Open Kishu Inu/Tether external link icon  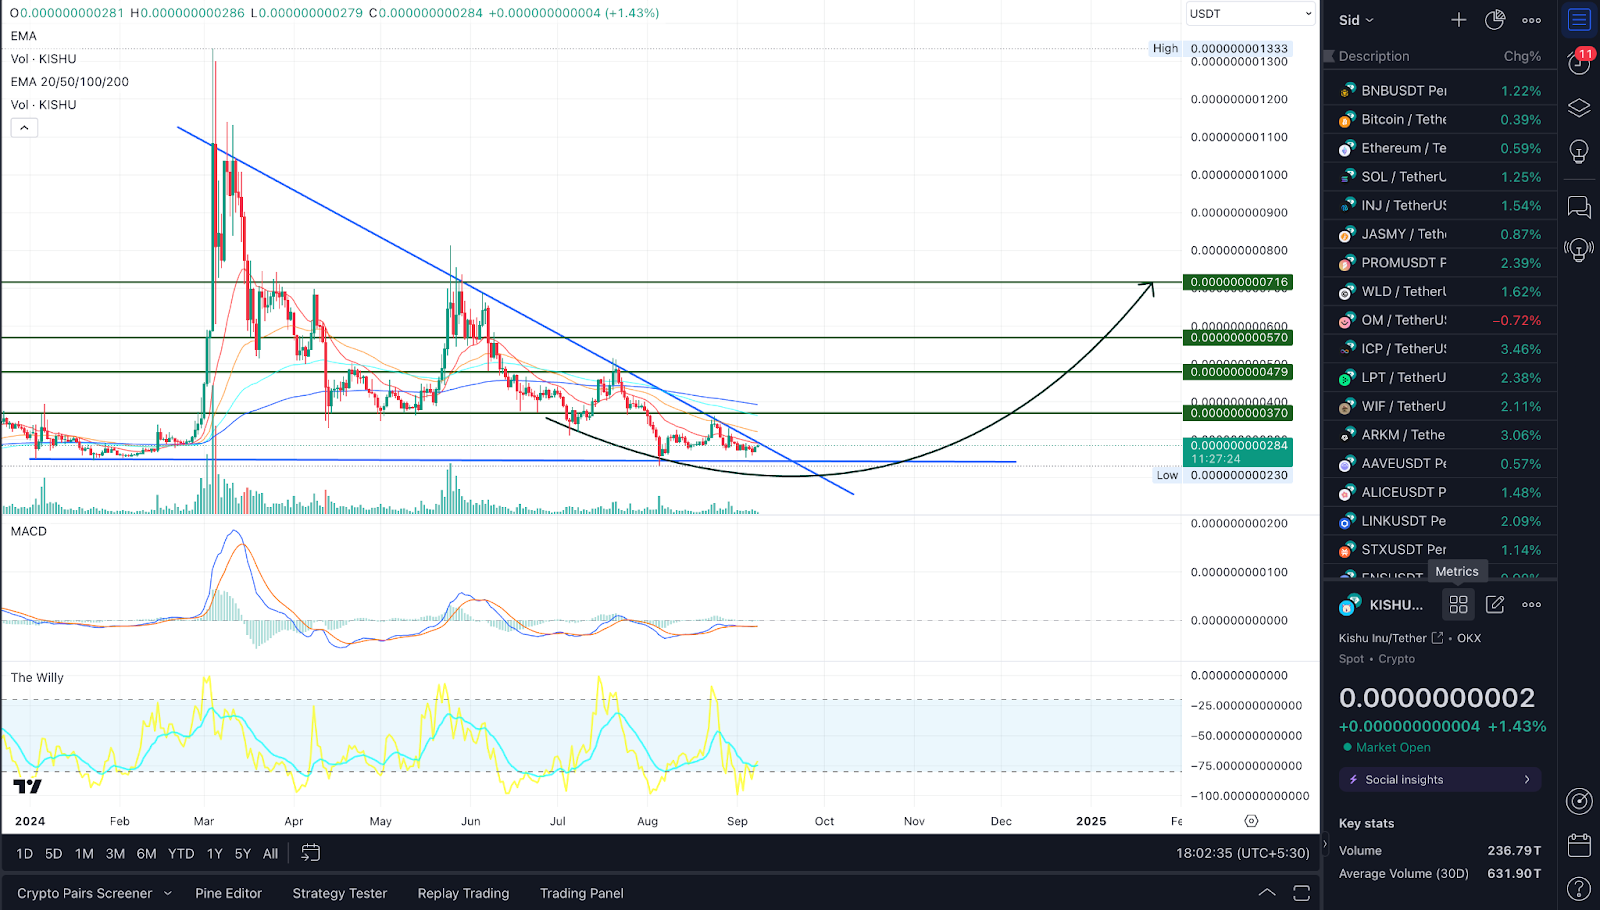click(1437, 638)
